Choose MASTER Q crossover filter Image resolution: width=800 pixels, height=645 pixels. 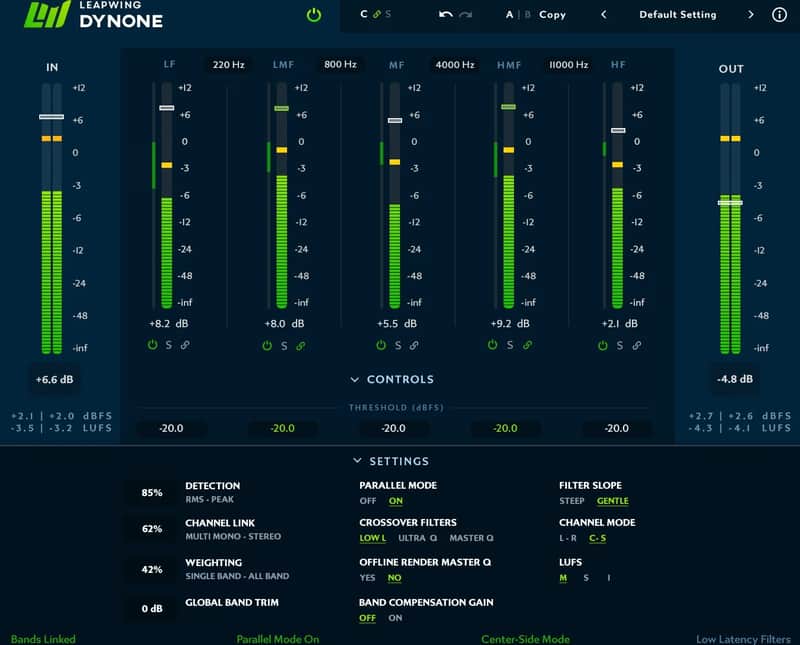pyautogui.click(x=471, y=538)
